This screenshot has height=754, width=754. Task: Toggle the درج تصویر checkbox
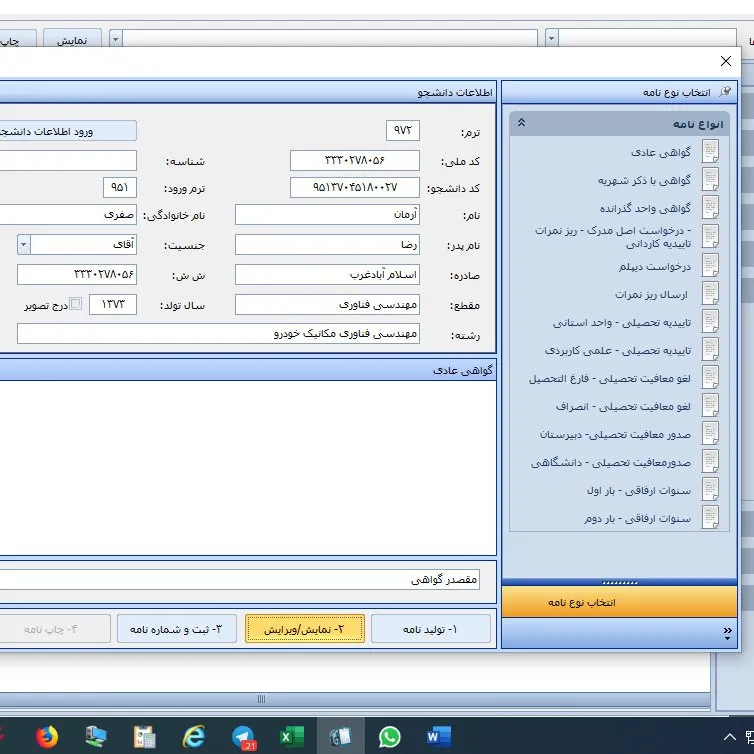tap(76, 304)
